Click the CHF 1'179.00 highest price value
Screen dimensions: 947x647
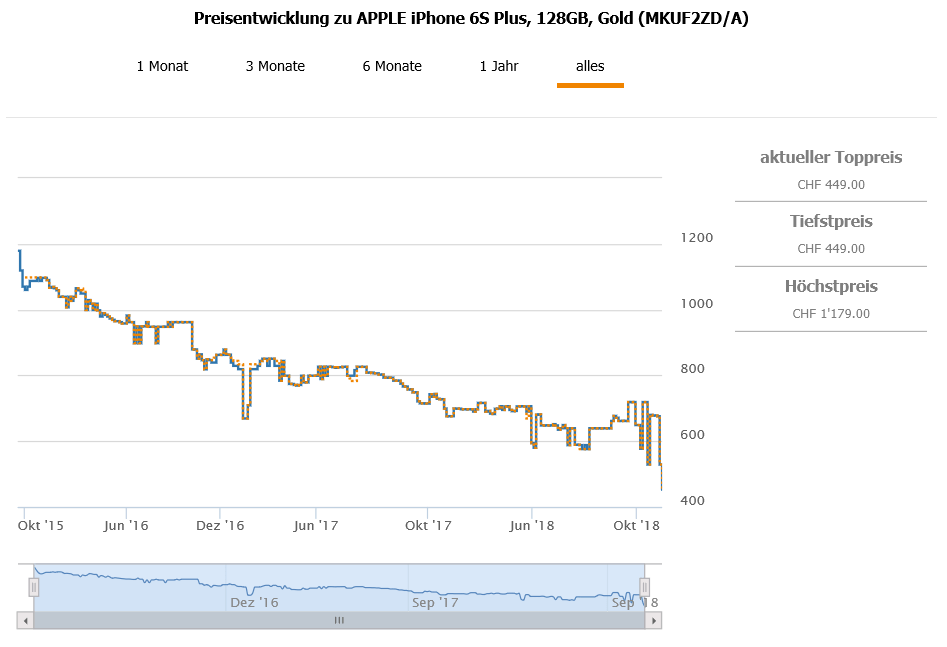[831, 313]
